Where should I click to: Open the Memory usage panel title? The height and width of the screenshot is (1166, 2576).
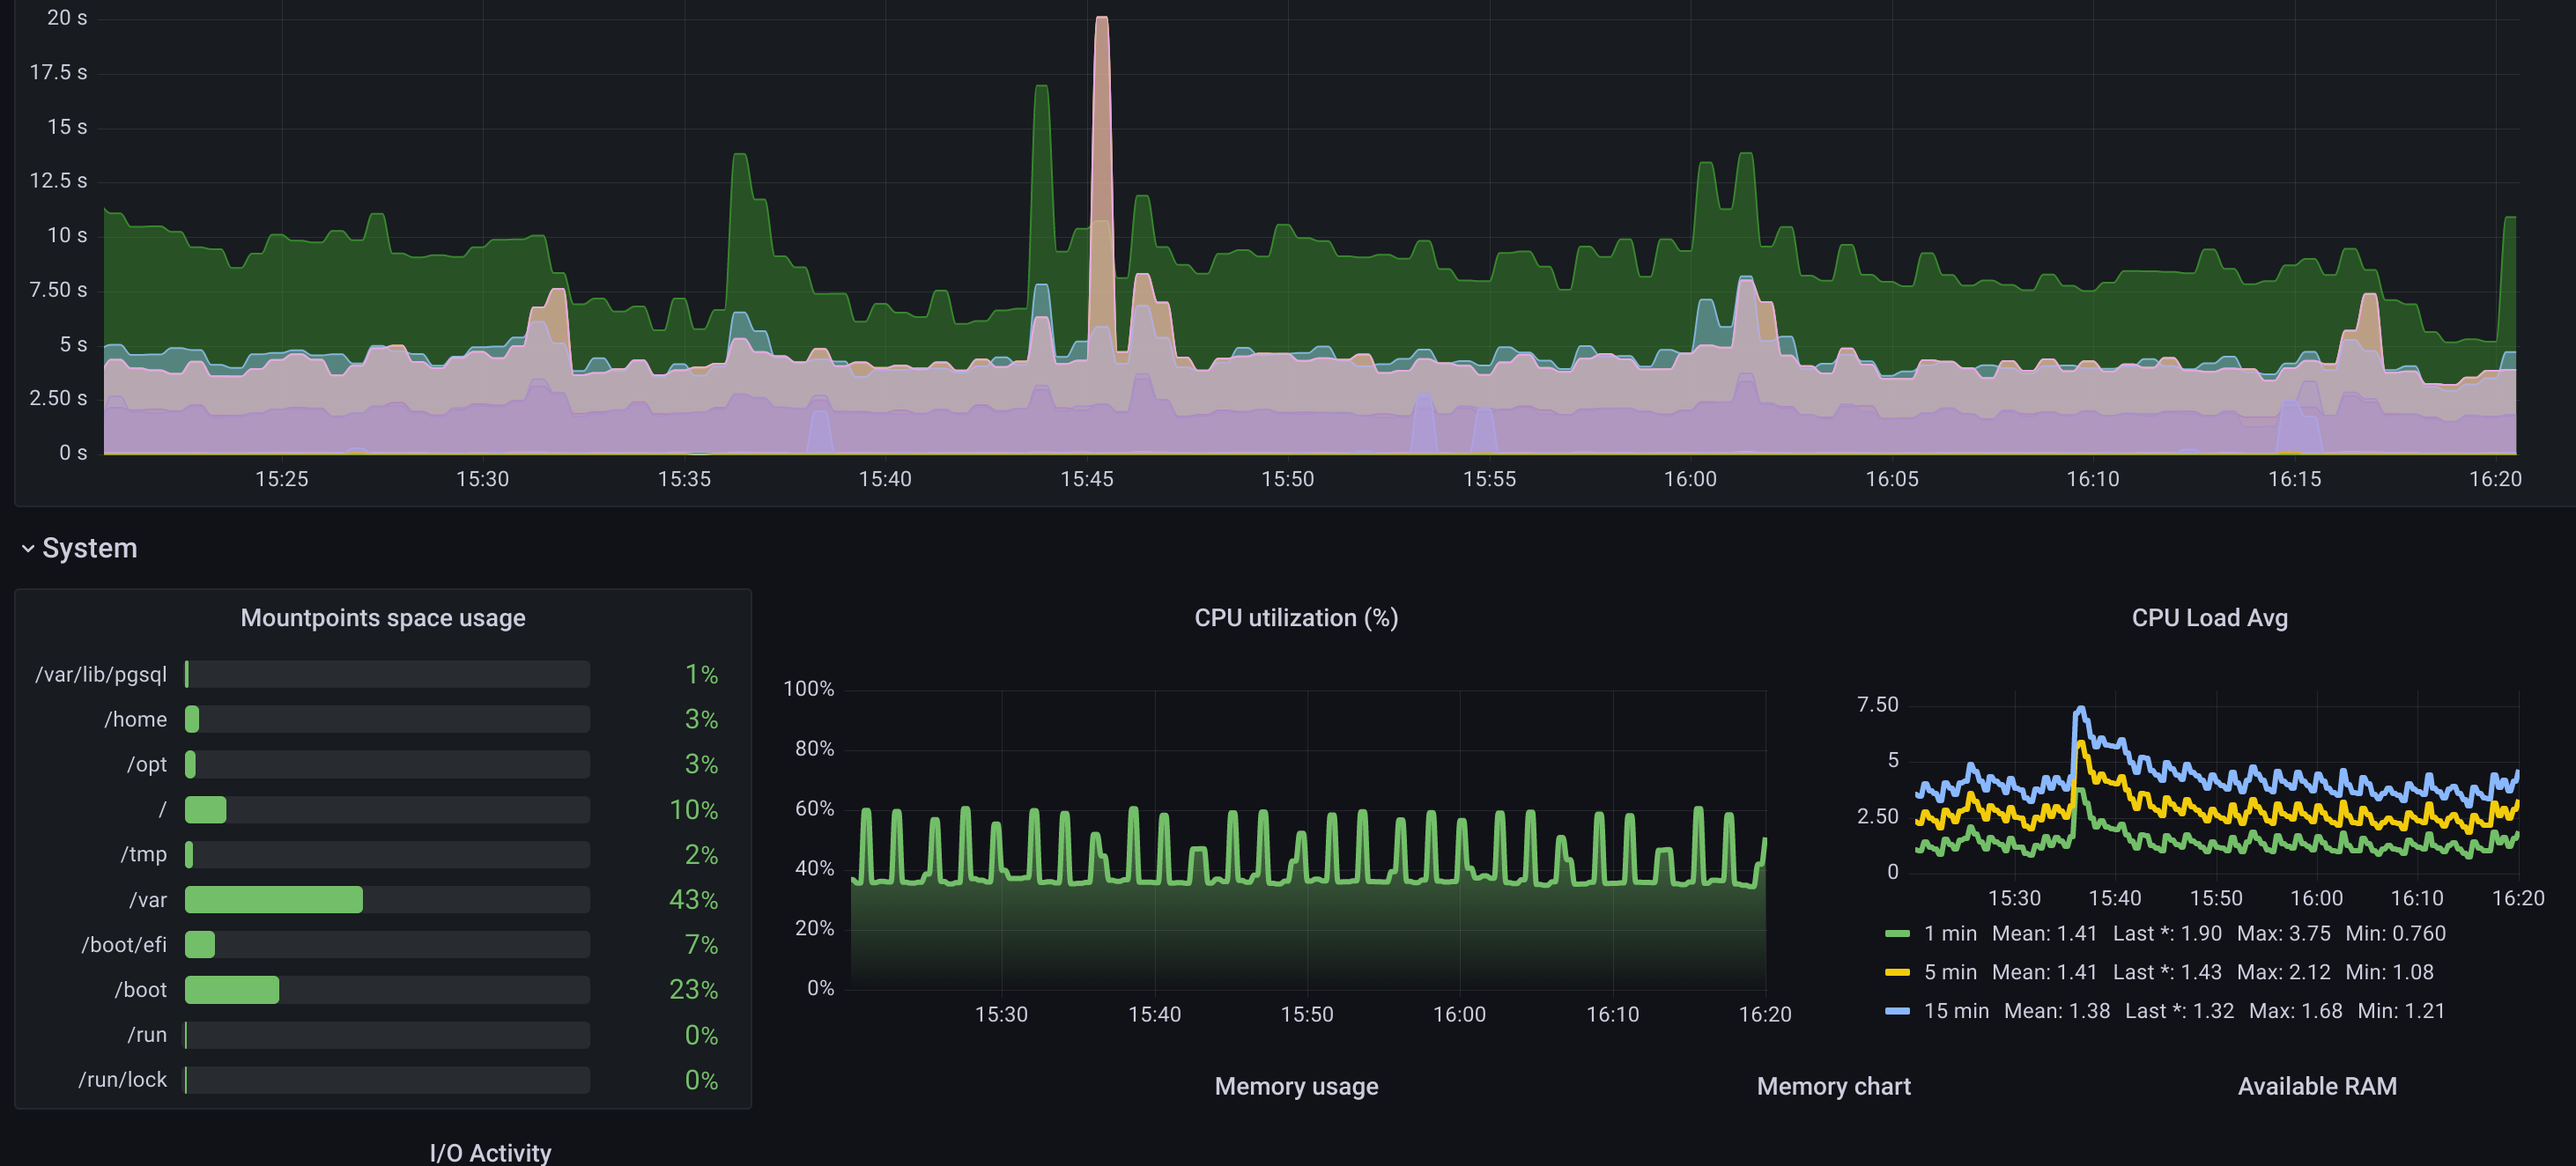(x=1295, y=1086)
